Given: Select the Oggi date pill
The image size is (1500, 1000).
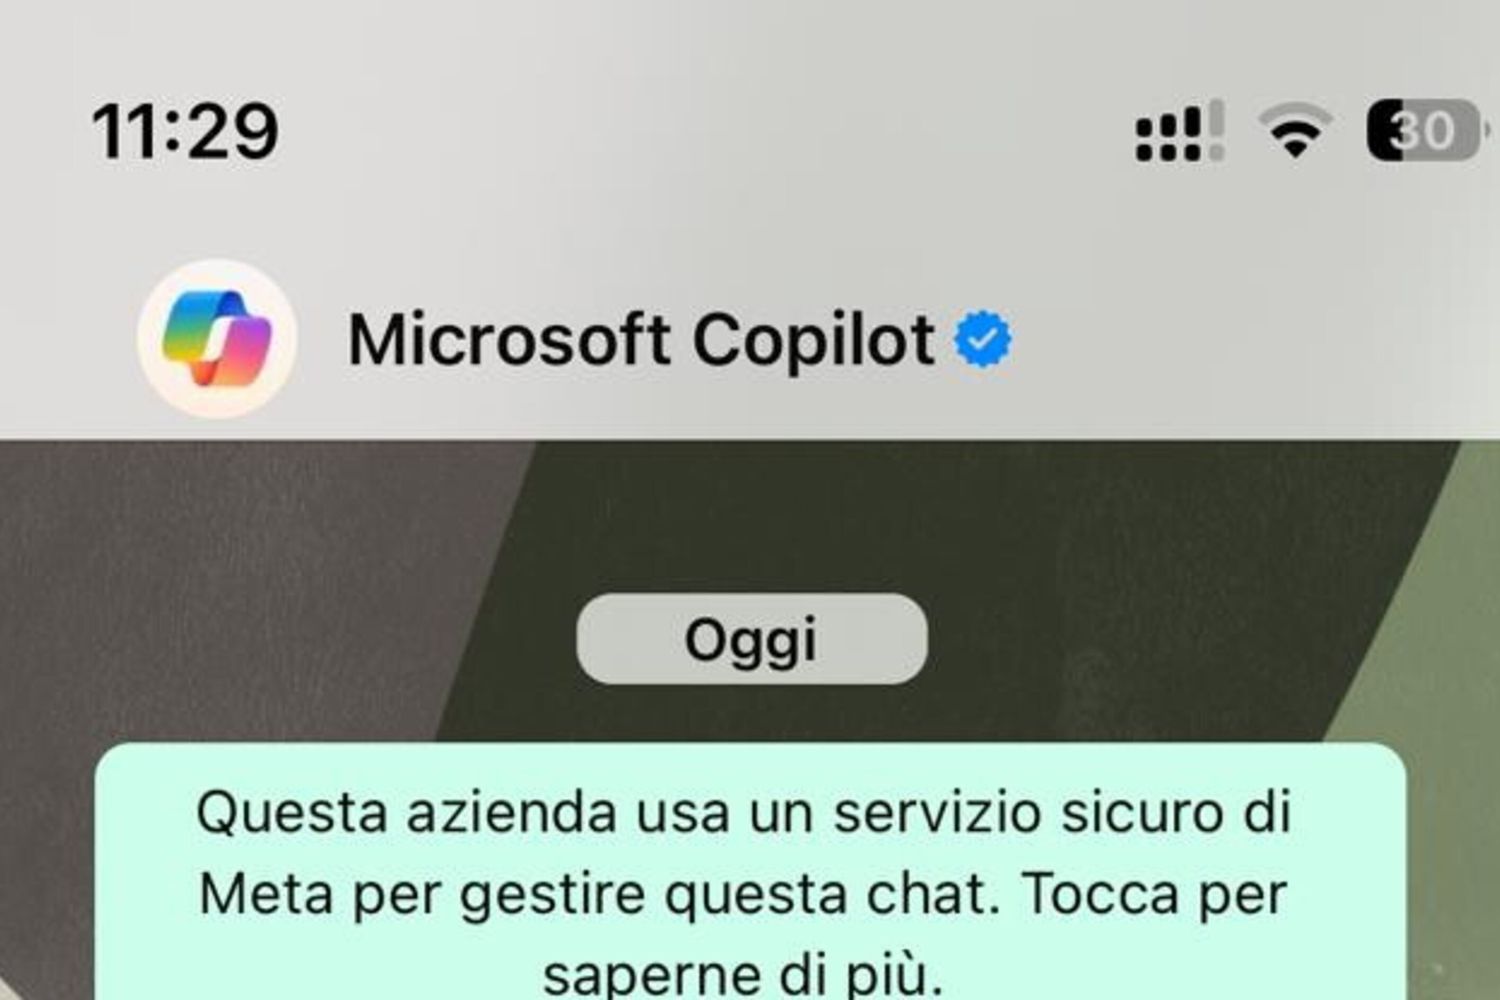Looking at the screenshot, I should point(752,639).
